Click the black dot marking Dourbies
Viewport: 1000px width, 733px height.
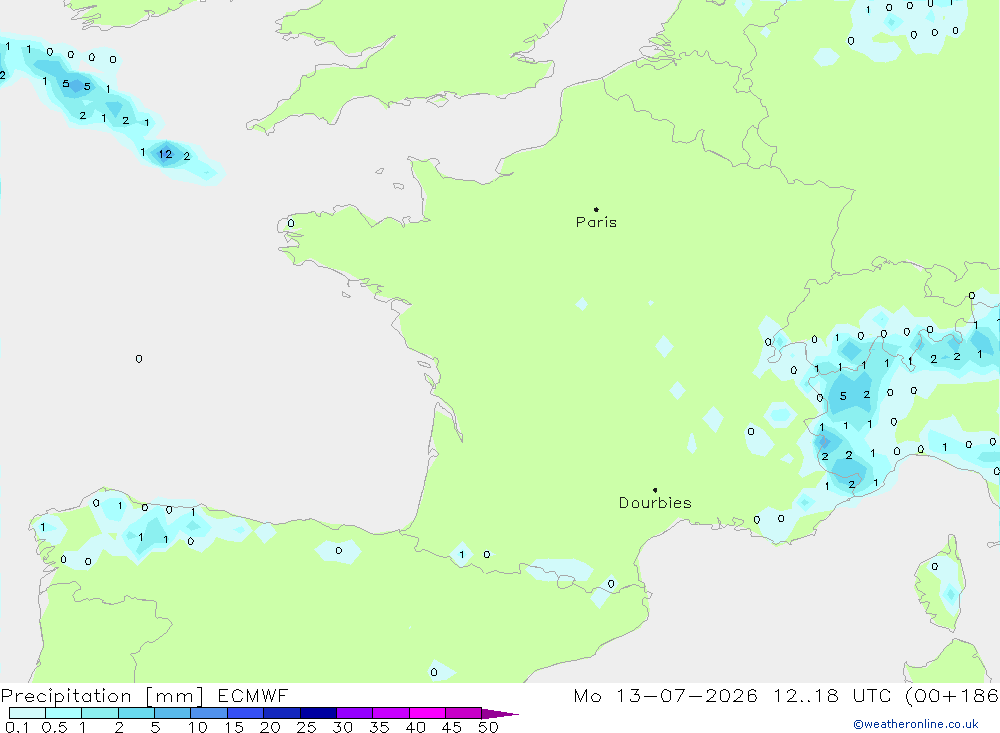tap(655, 490)
